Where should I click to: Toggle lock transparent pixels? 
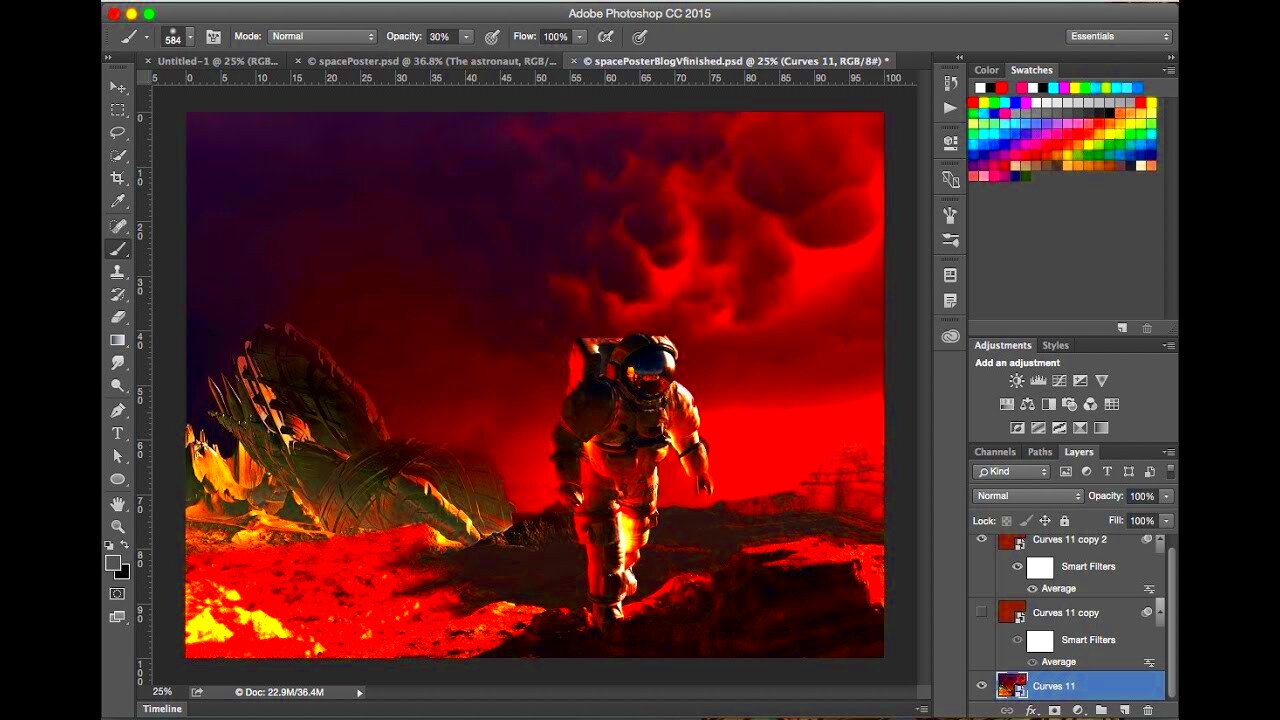pyautogui.click(x=1006, y=521)
